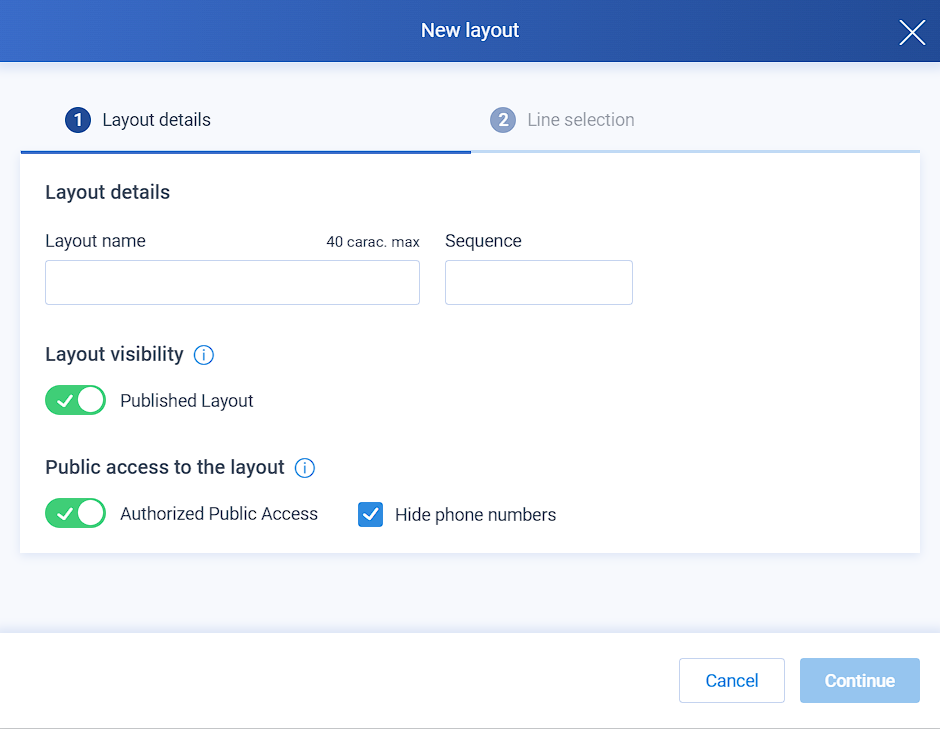940x729 pixels.
Task: Uncheck Hide phone numbers checkbox
Action: click(370, 514)
